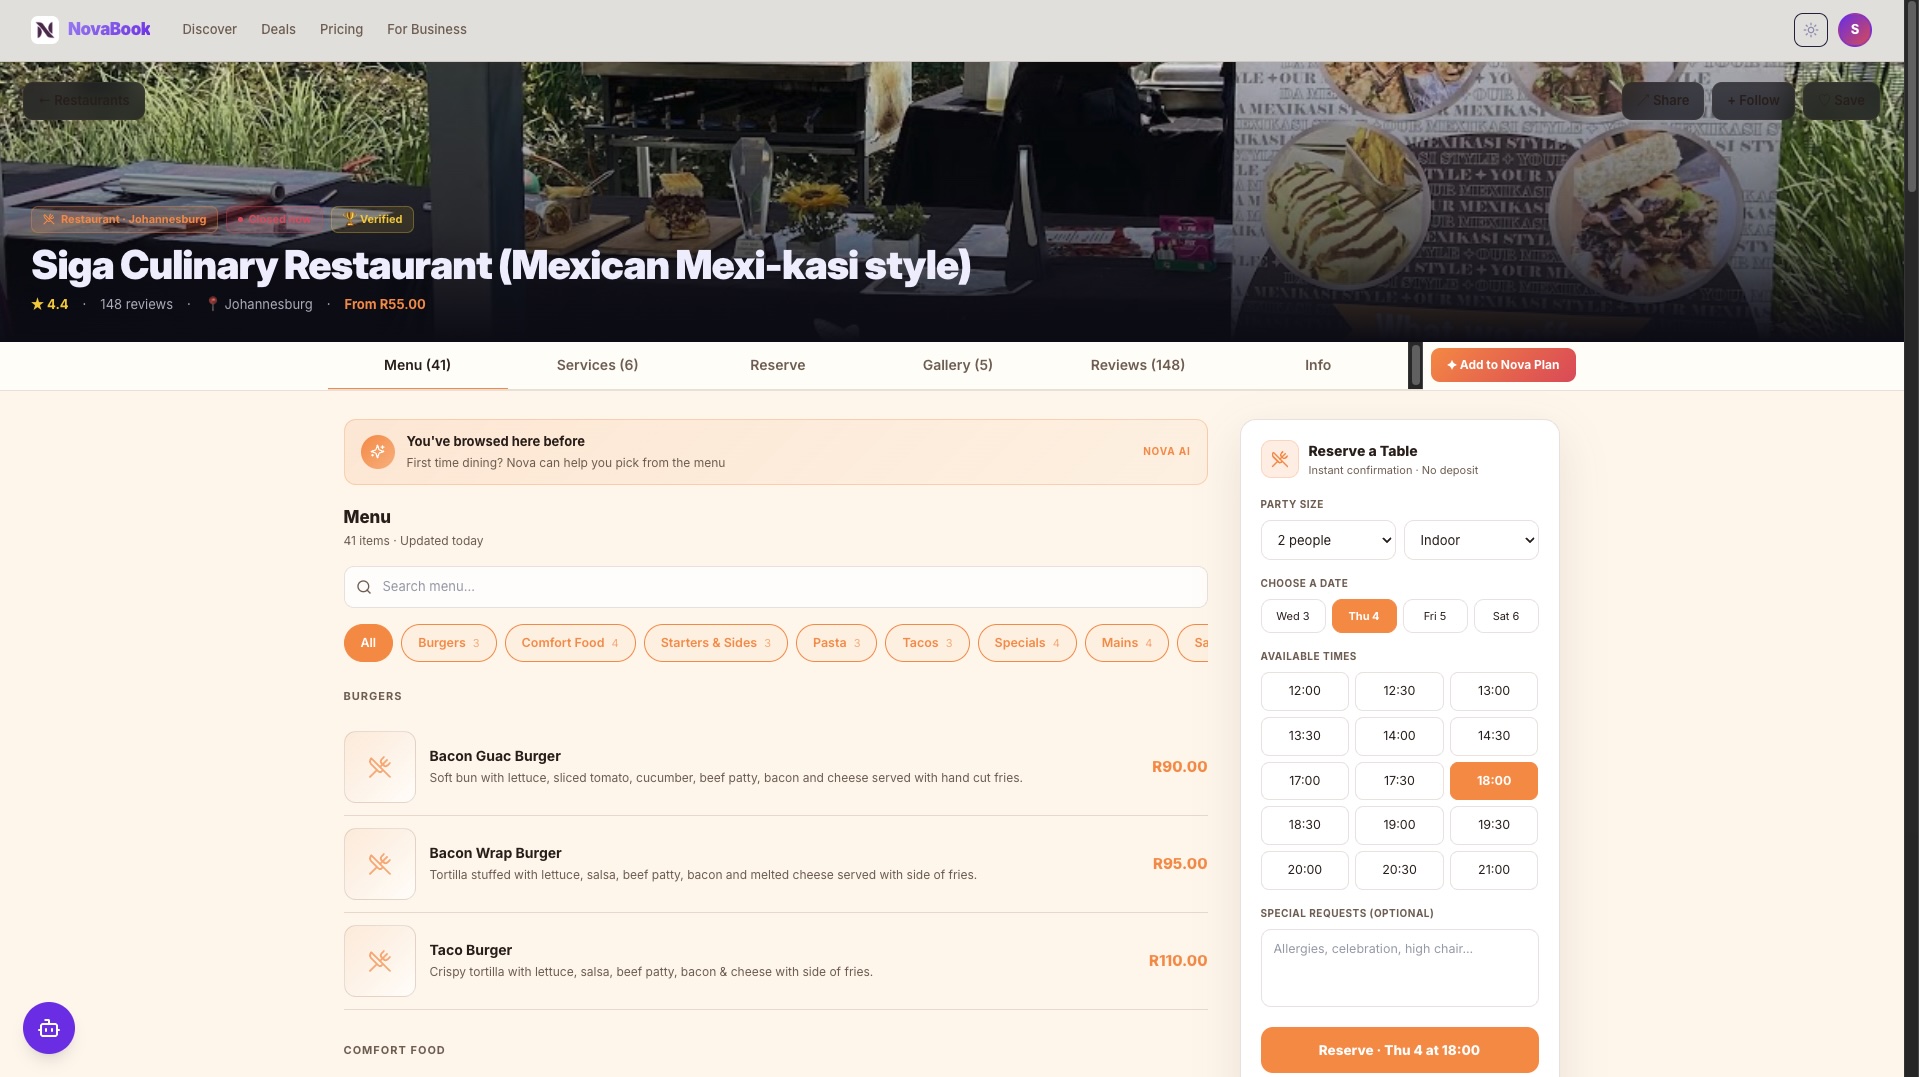This screenshot has height=1077, width=1919.
Task: Open Pricing in the top navigation
Action: coord(342,29)
